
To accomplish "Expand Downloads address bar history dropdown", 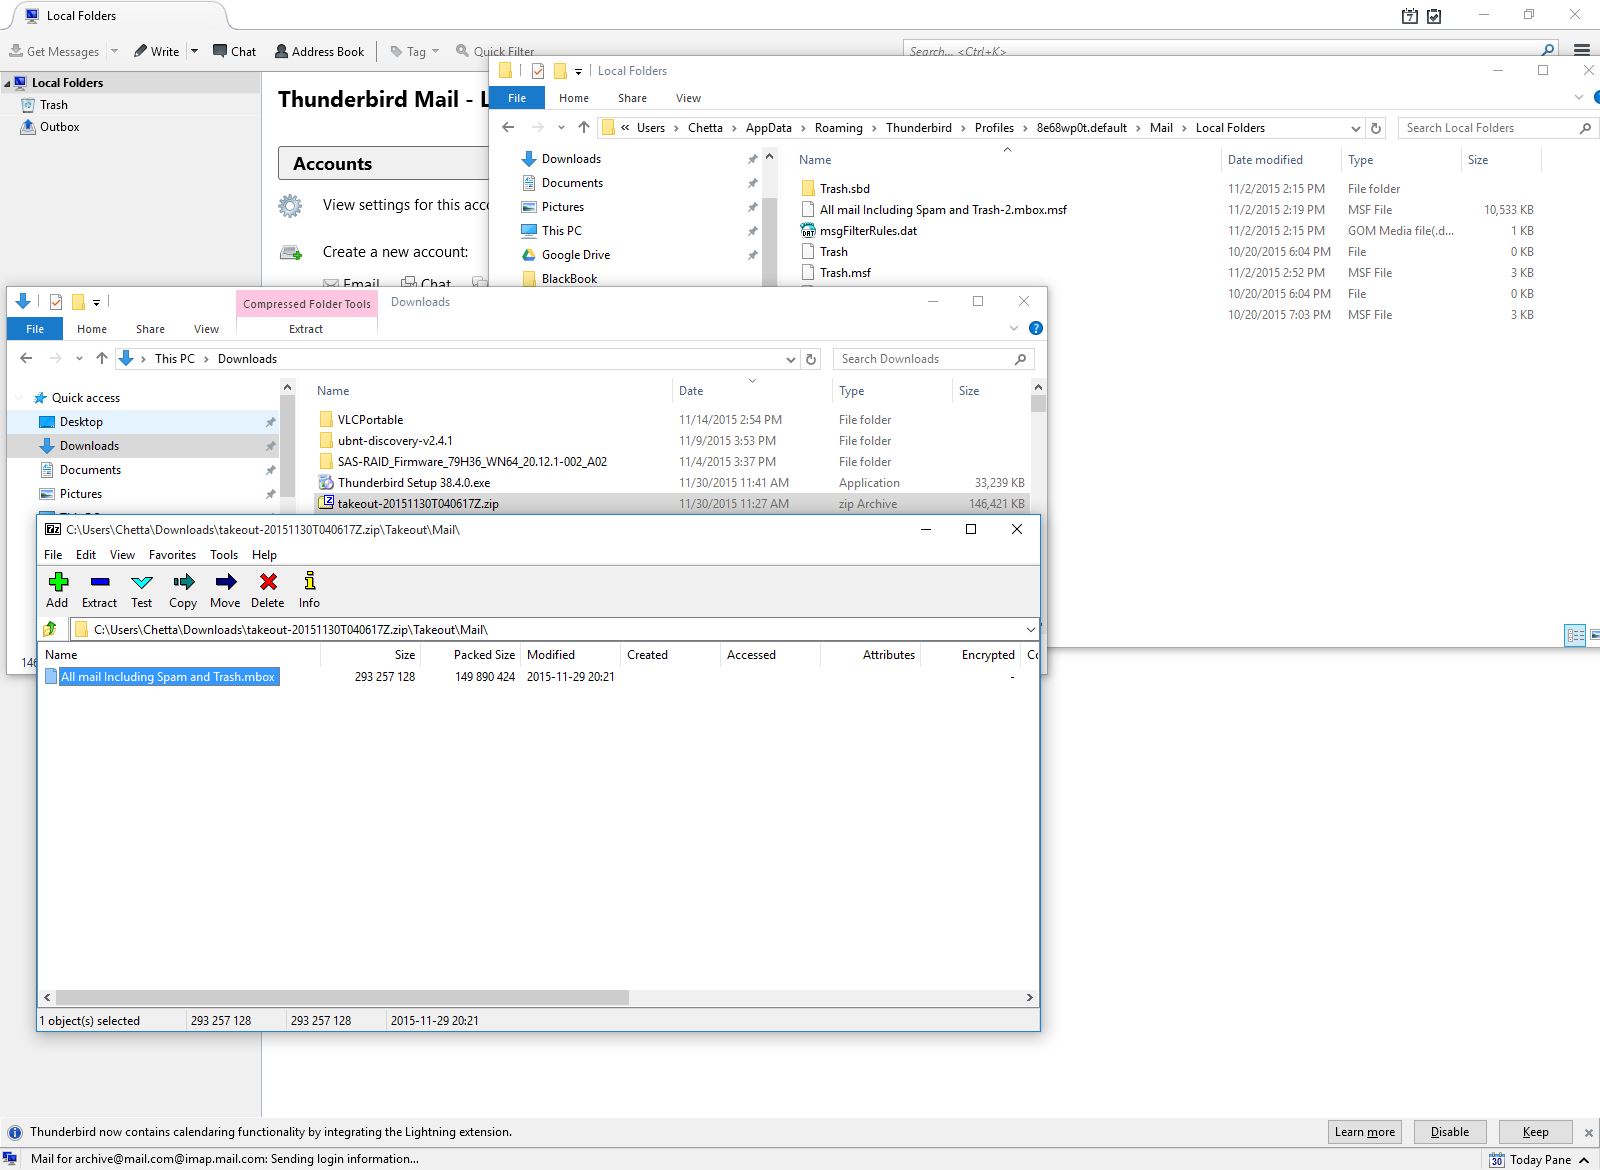I will [x=791, y=359].
